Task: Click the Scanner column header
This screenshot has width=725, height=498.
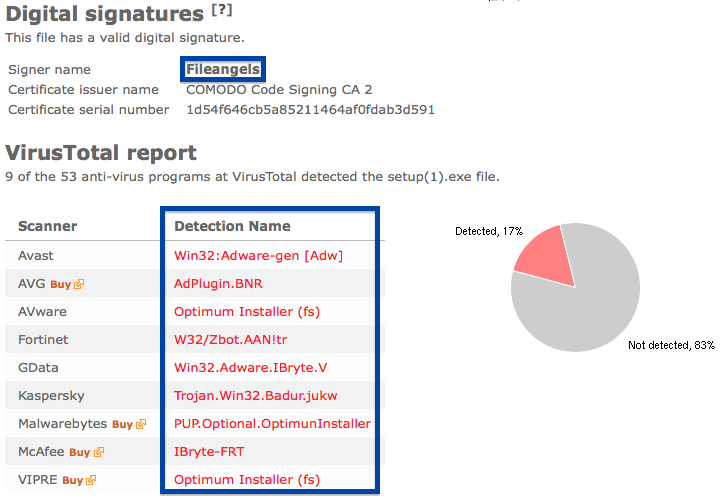Action: tap(48, 226)
